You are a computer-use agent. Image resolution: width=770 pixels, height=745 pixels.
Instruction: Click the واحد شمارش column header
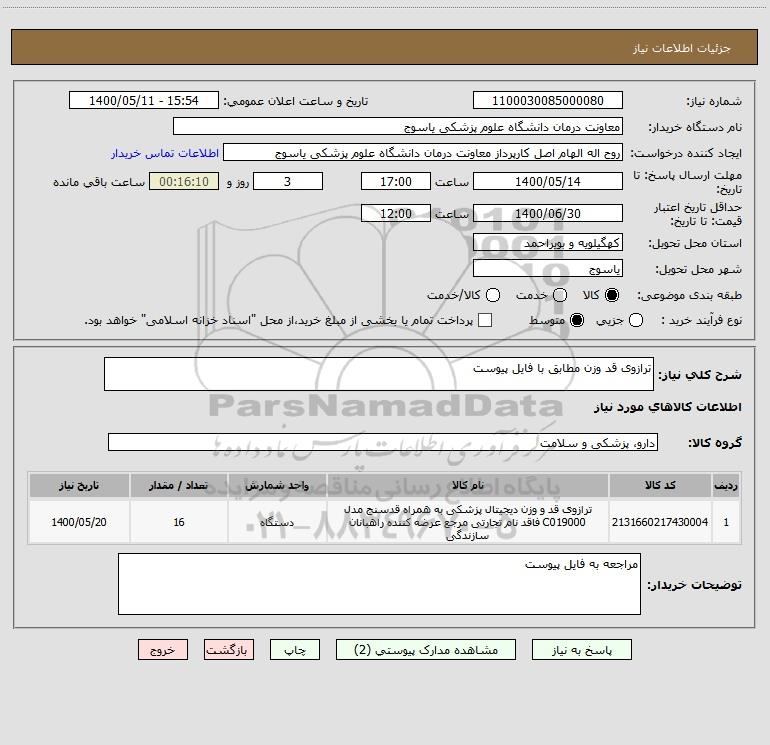click(x=277, y=485)
